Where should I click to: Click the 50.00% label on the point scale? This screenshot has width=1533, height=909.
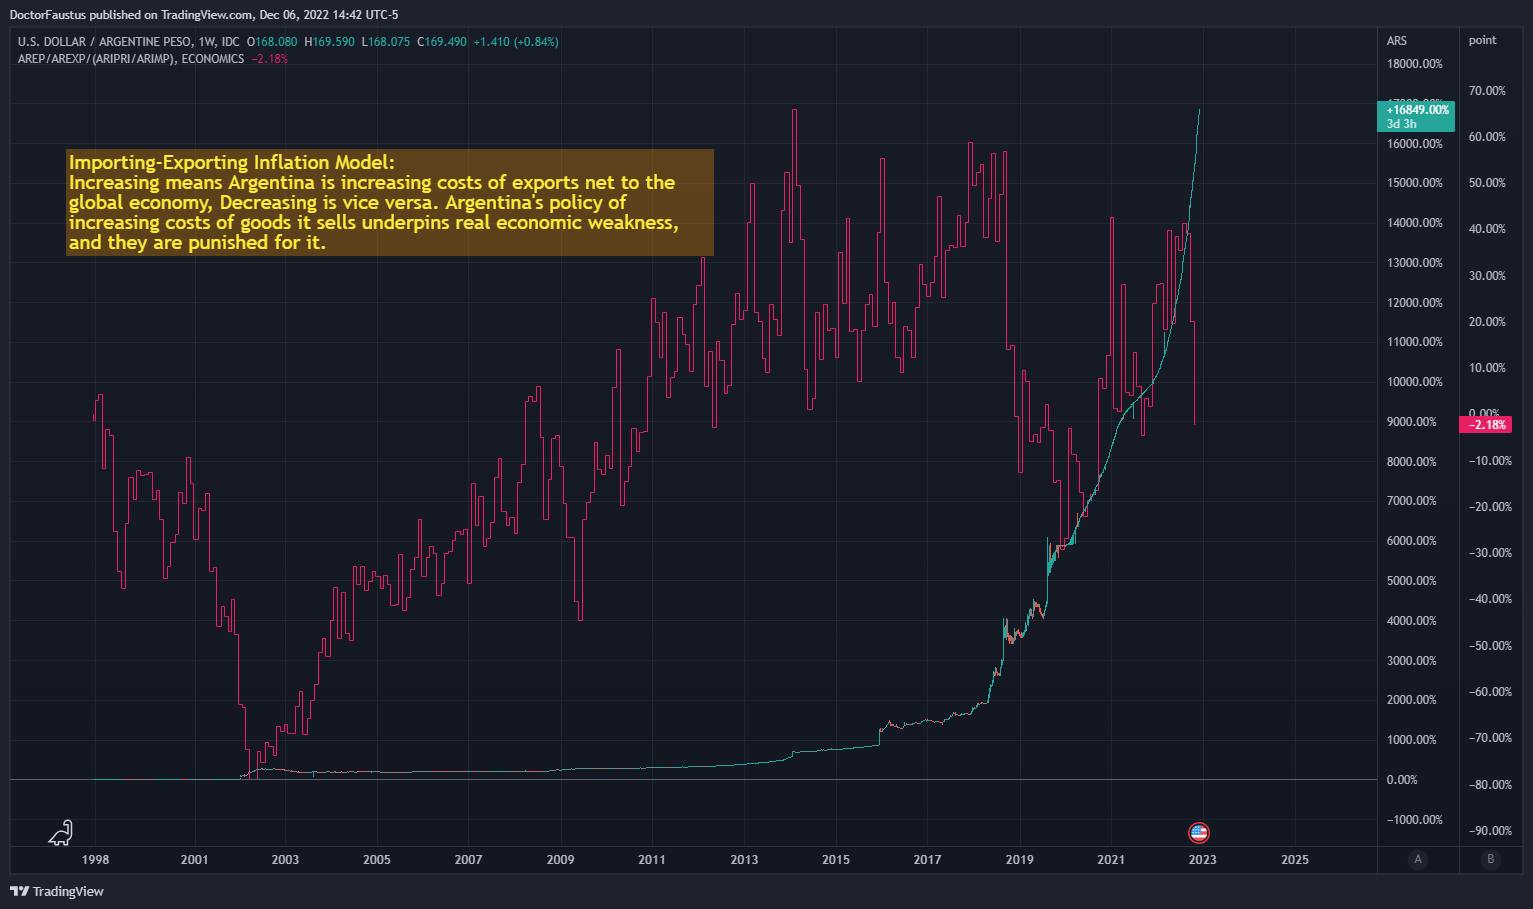(x=1487, y=183)
